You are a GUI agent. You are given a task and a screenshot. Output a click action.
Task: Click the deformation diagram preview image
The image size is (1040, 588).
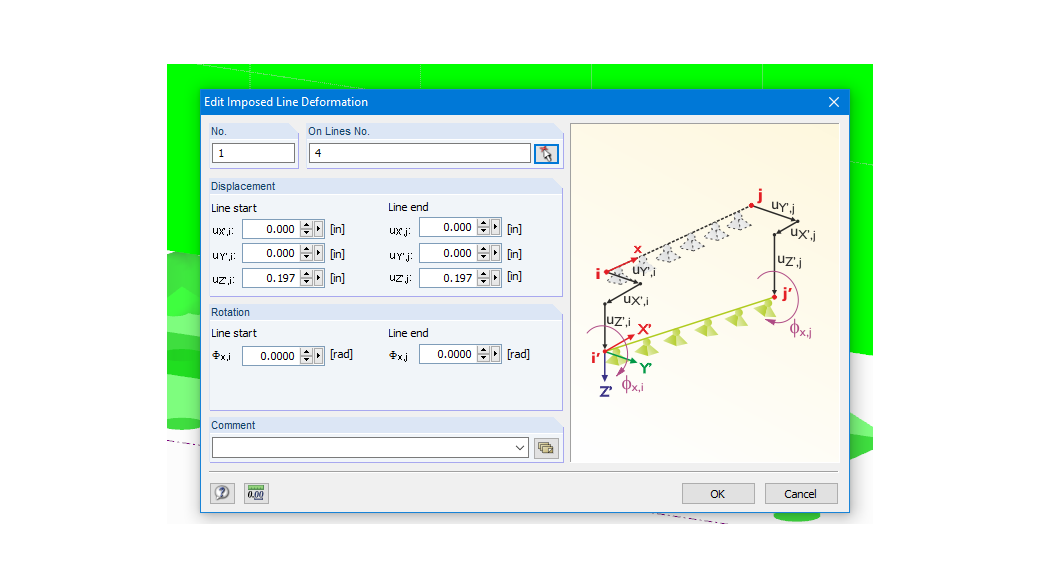click(x=705, y=290)
